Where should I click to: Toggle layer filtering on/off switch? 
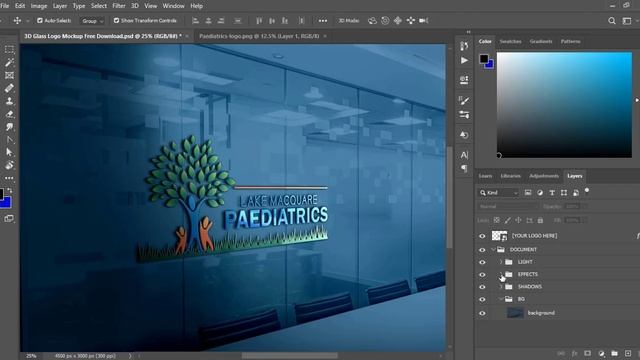pos(587,190)
